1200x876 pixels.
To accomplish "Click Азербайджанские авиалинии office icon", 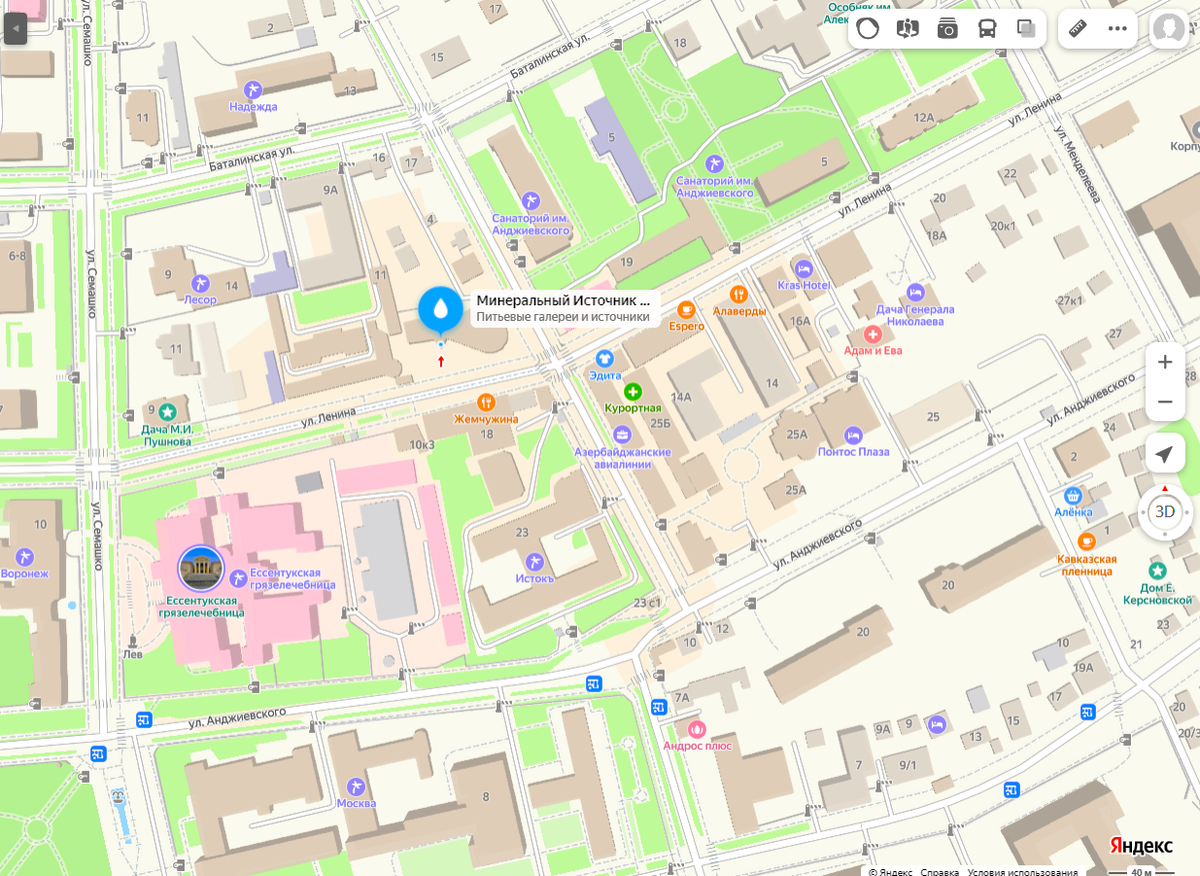I will click(x=622, y=435).
